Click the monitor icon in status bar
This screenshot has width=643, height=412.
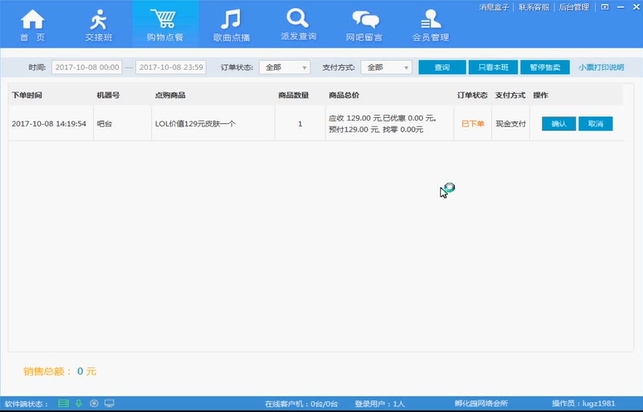pyautogui.click(x=109, y=403)
